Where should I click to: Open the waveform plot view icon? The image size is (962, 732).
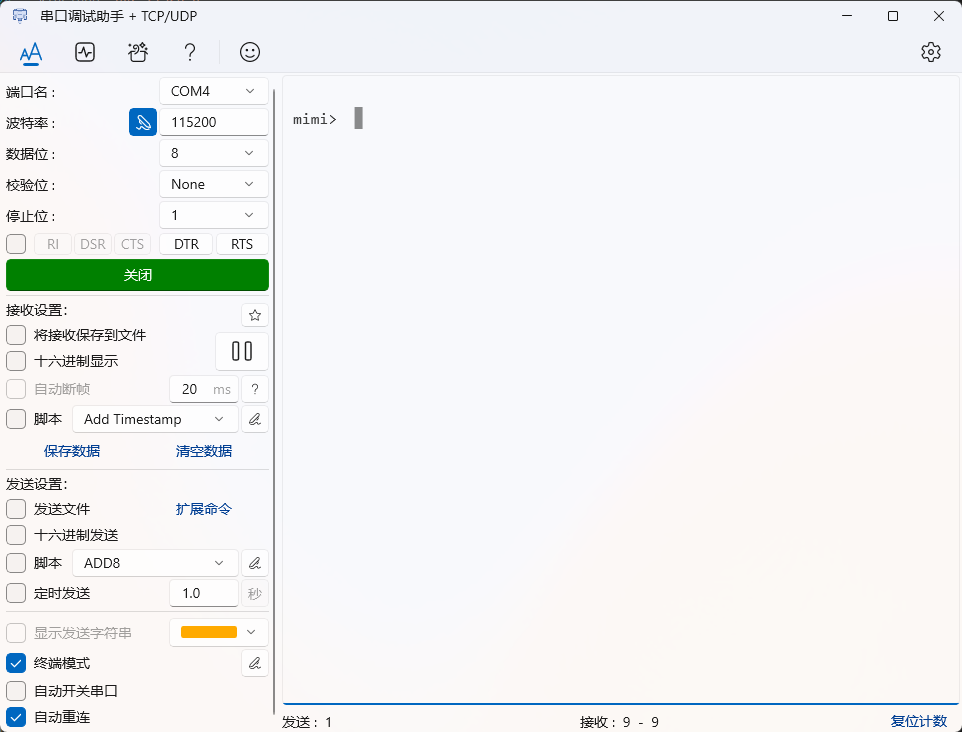tap(85, 52)
